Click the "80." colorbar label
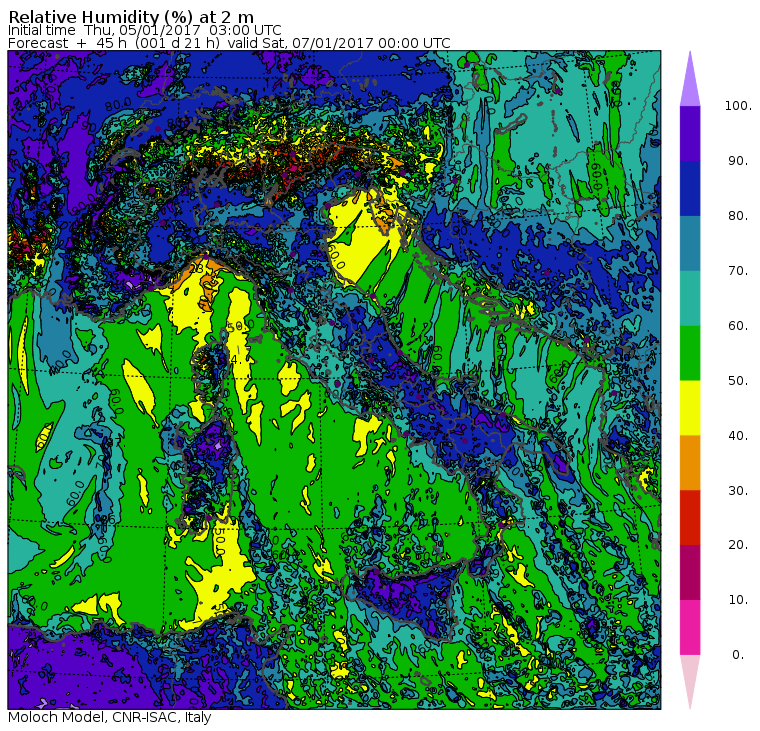This screenshot has height=731, width=760. pos(738,216)
